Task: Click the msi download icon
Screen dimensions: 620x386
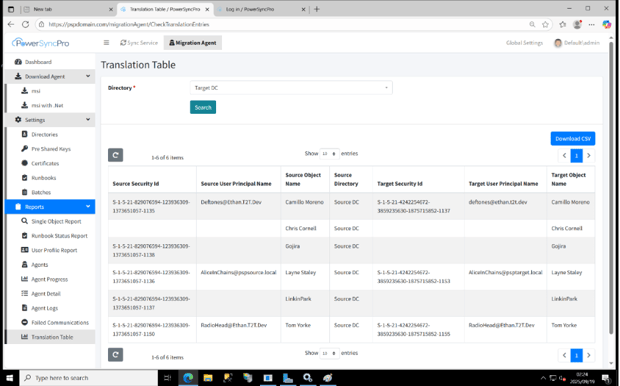Action: click(x=25, y=91)
